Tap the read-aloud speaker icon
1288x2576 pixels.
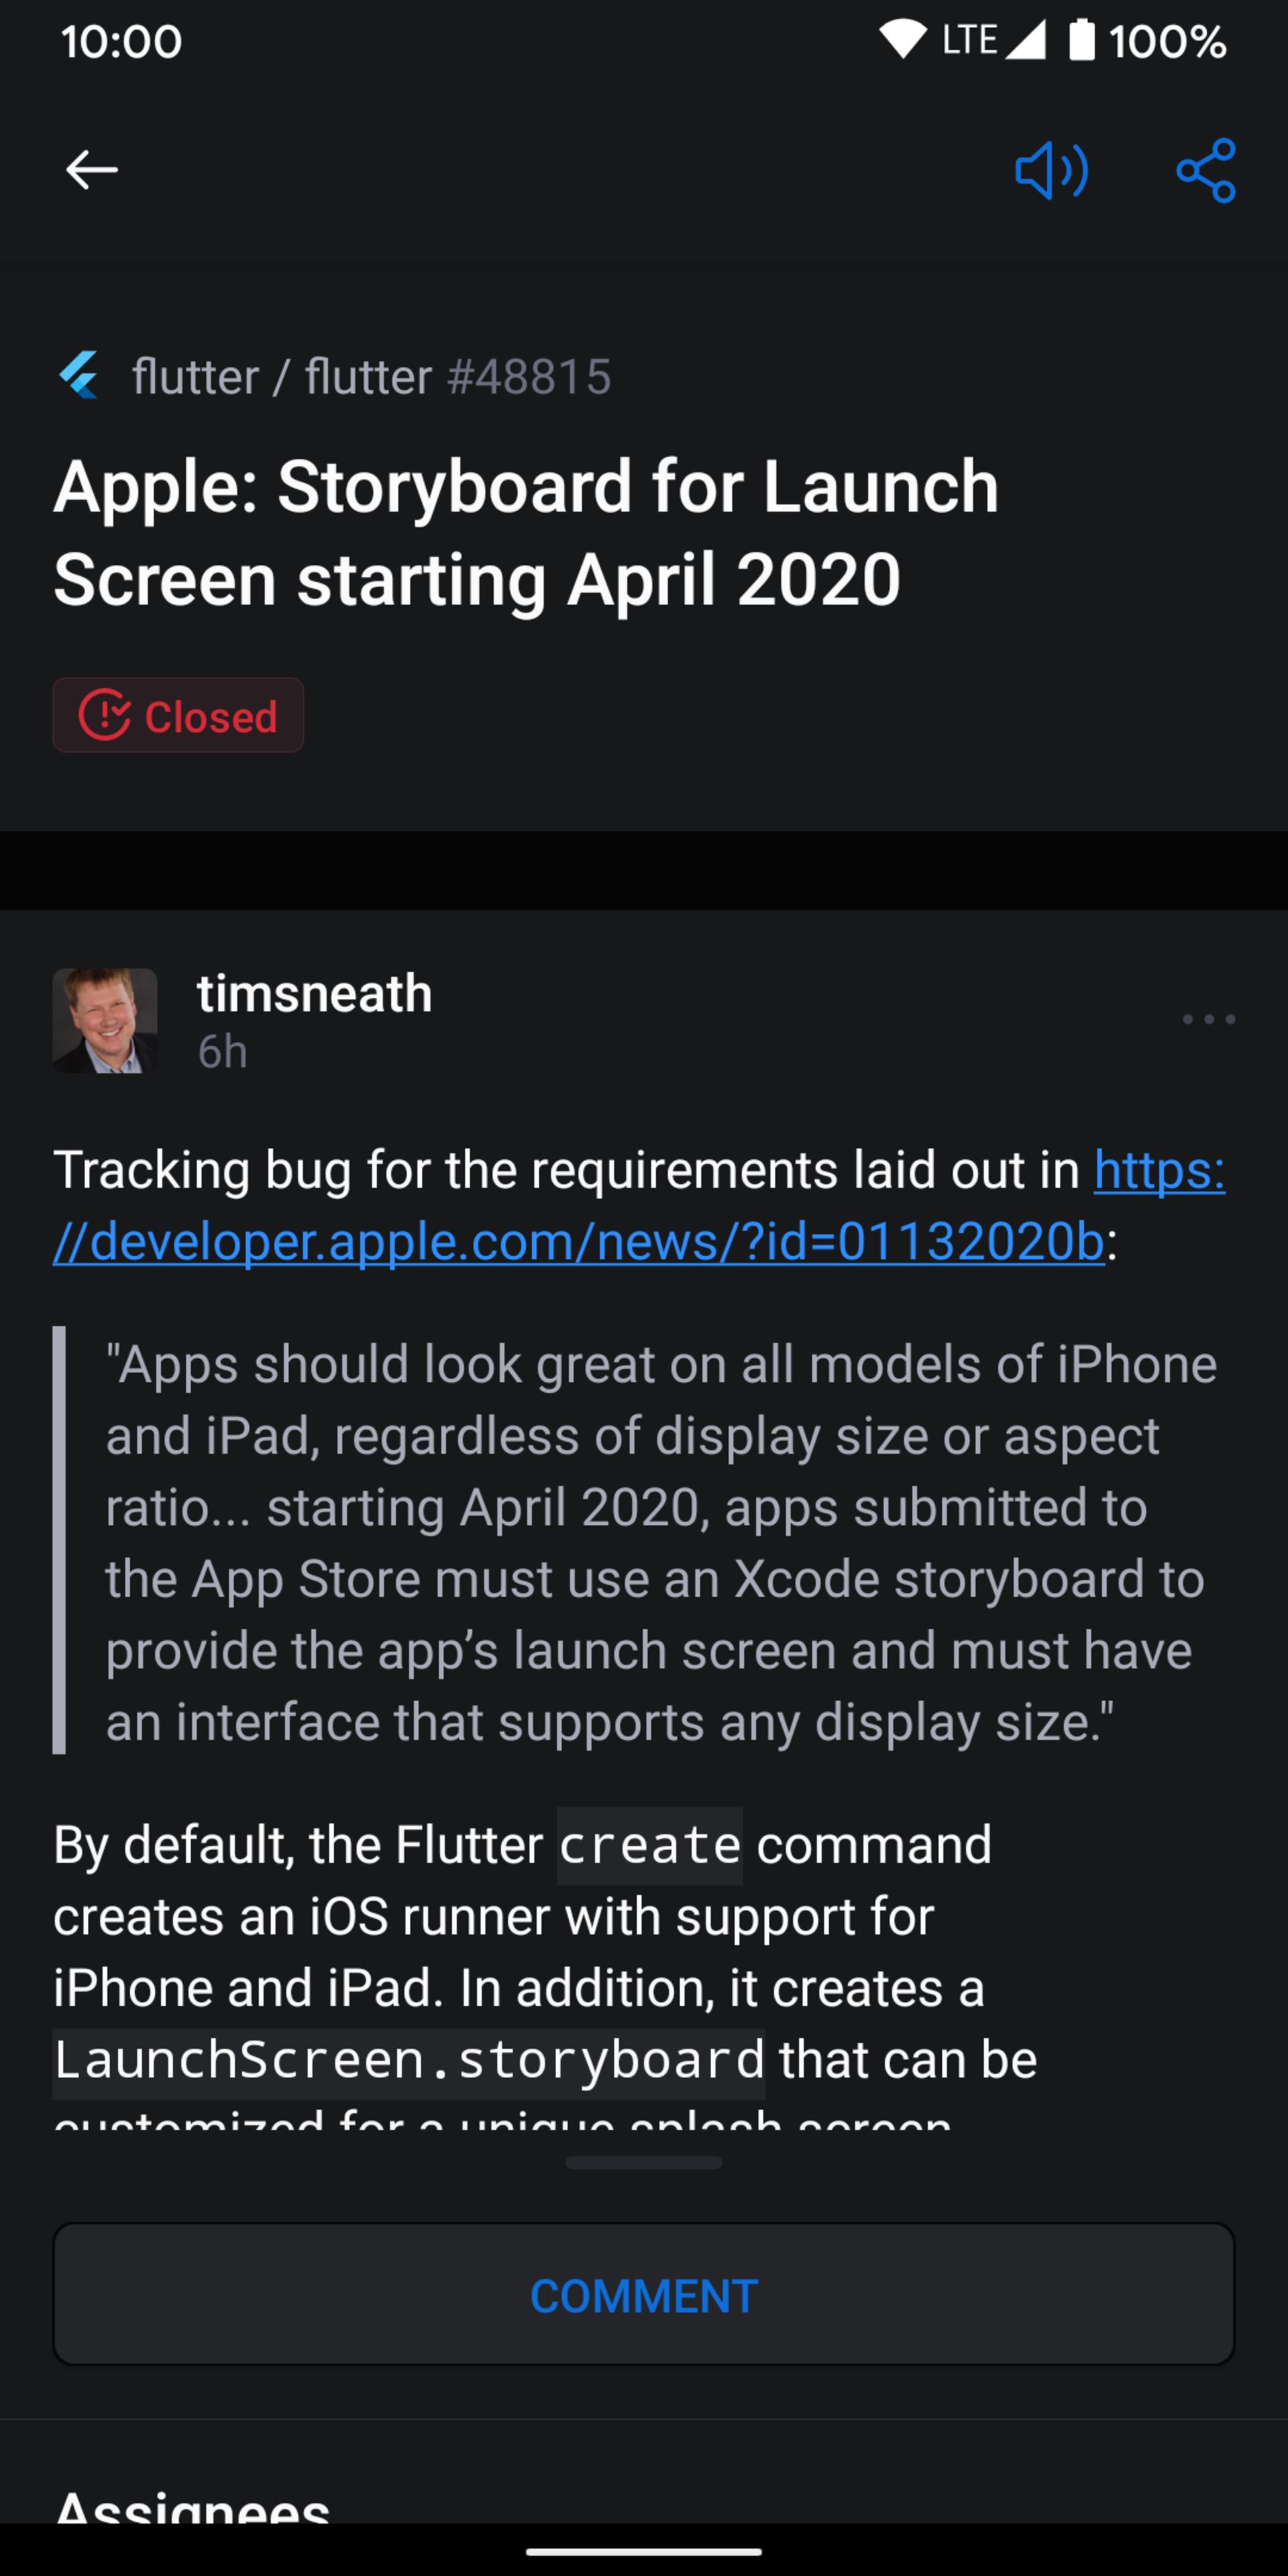point(1051,170)
